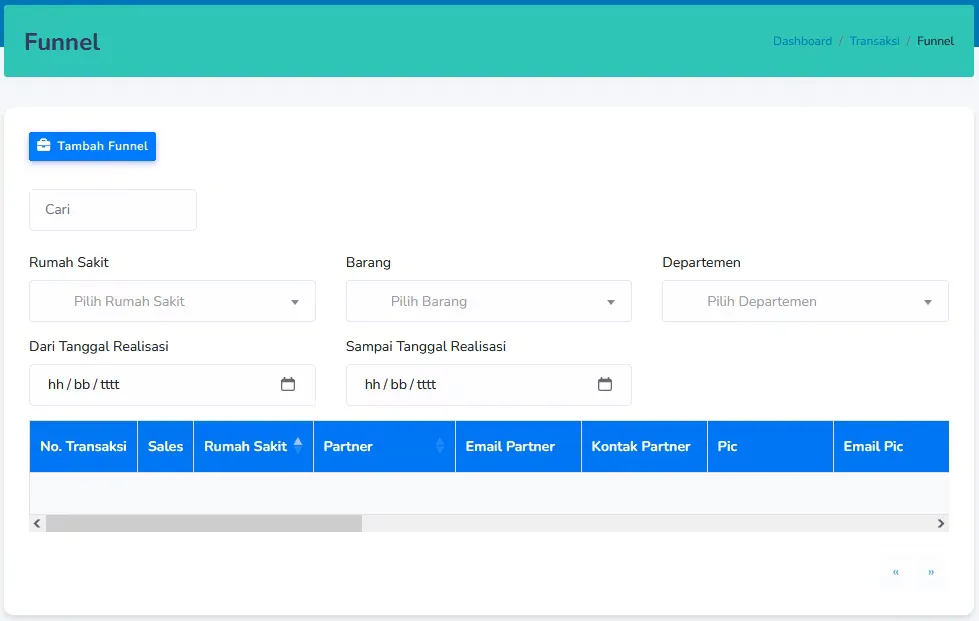Click the scrollbar right arrow
Image resolution: width=979 pixels, height=621 pixels.
coord(941,523)
